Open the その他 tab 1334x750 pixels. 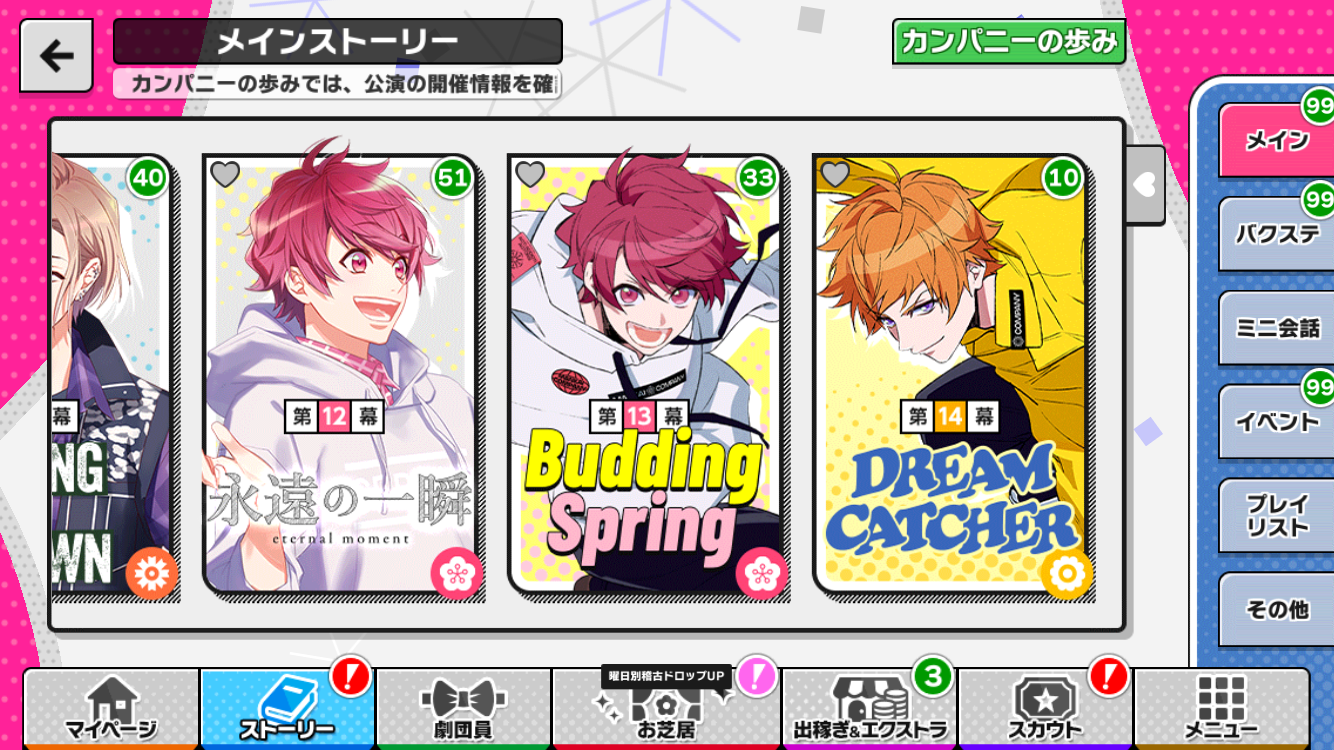(1276, 610)
